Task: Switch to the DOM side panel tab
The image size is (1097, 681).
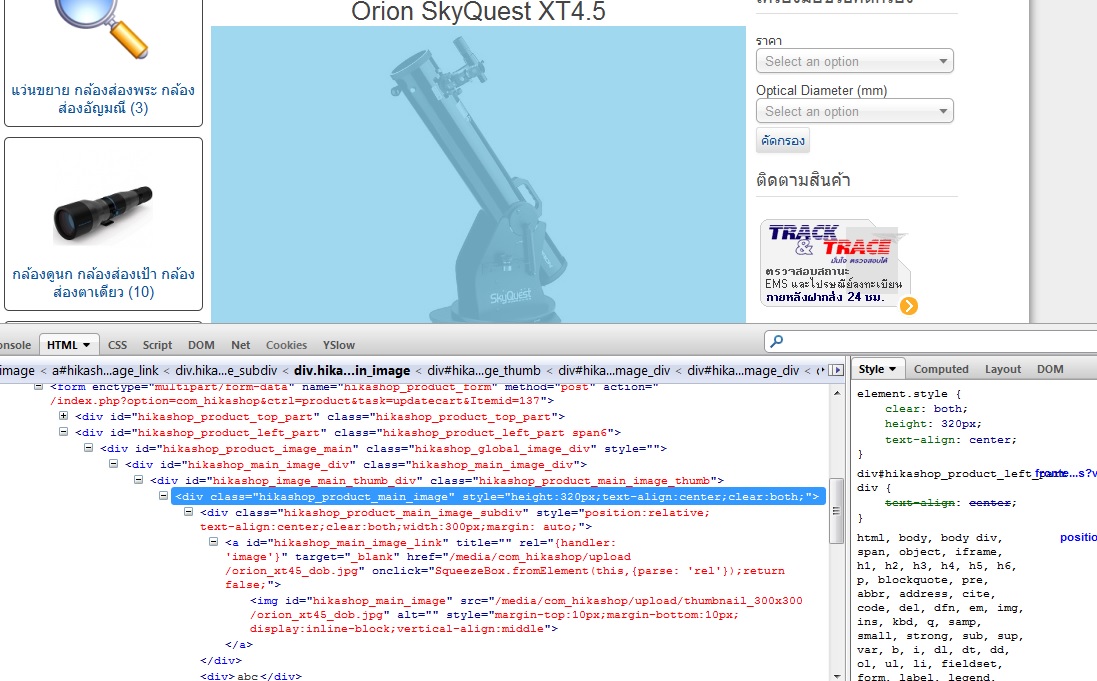Action: click(x=1049, y=369)
